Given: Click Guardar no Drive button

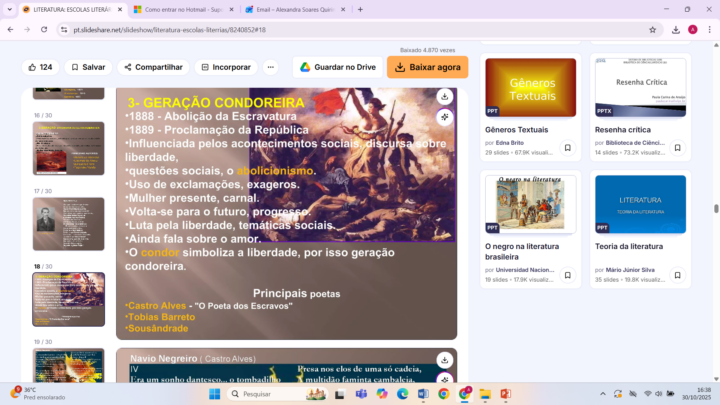Looking at the screenshot, I should tap(337, 67).
